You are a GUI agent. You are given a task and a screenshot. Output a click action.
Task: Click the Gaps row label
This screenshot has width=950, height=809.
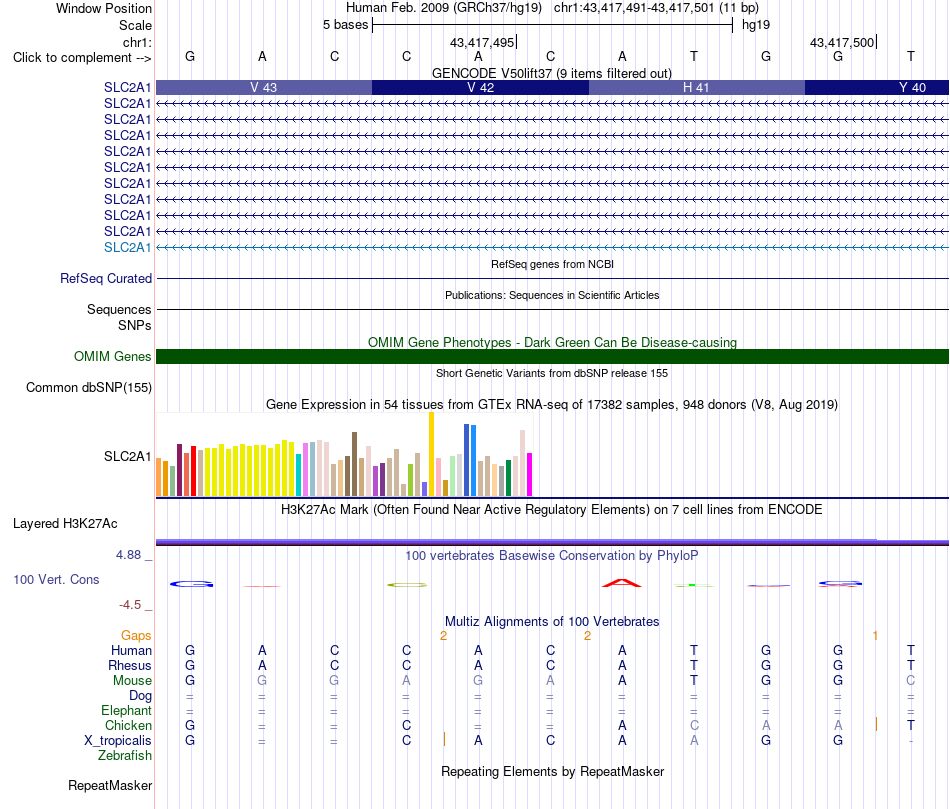[136, 635]
